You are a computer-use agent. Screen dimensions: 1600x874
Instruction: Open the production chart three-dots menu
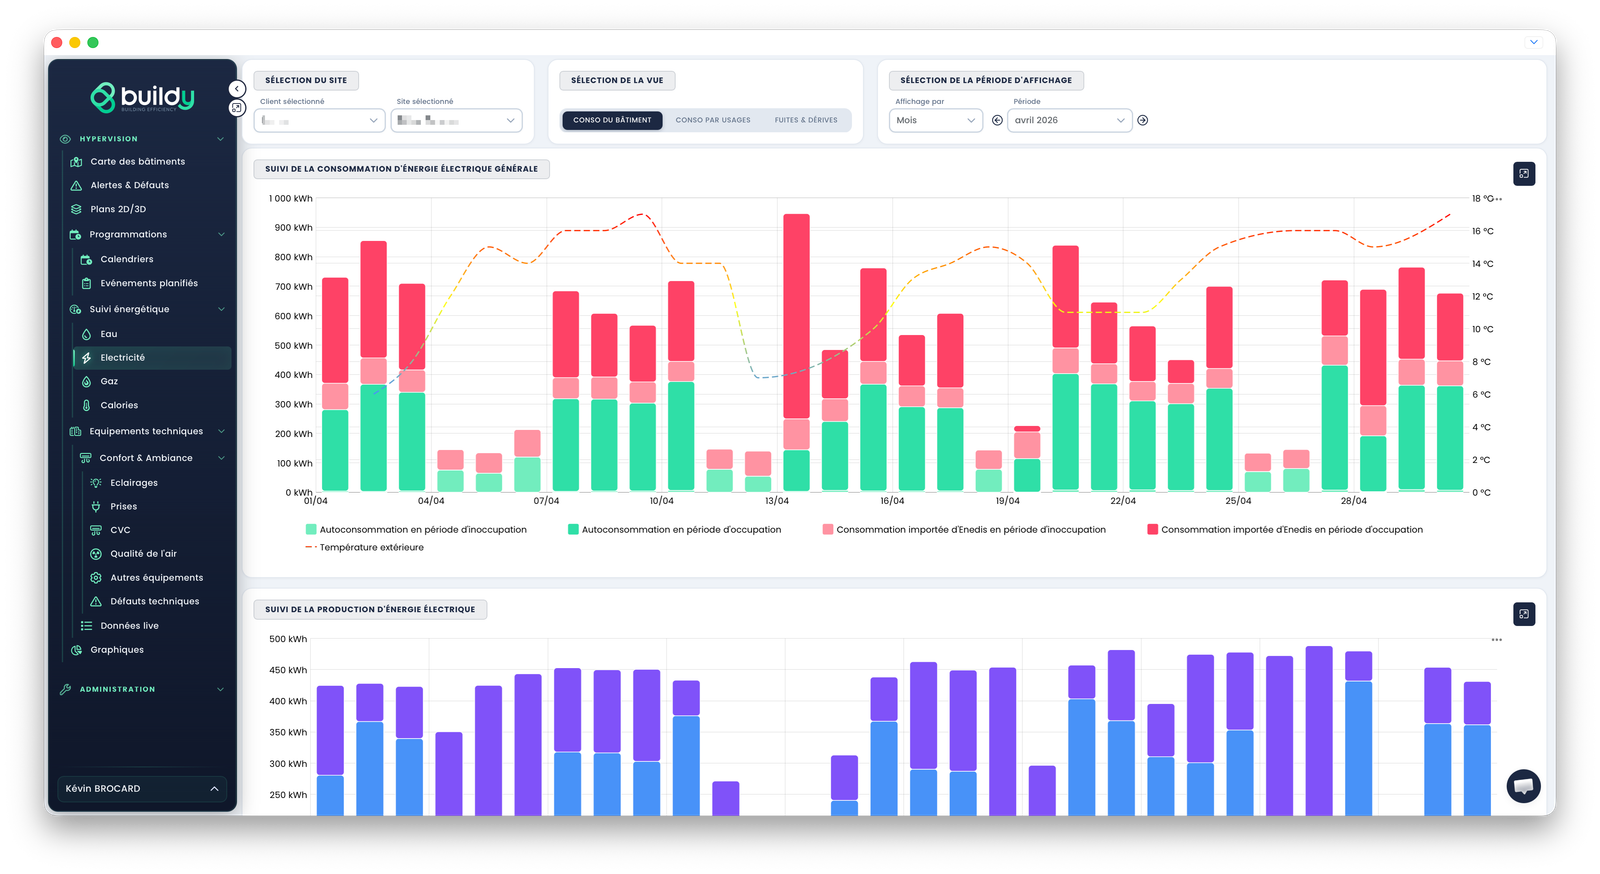pos(1497,640)
